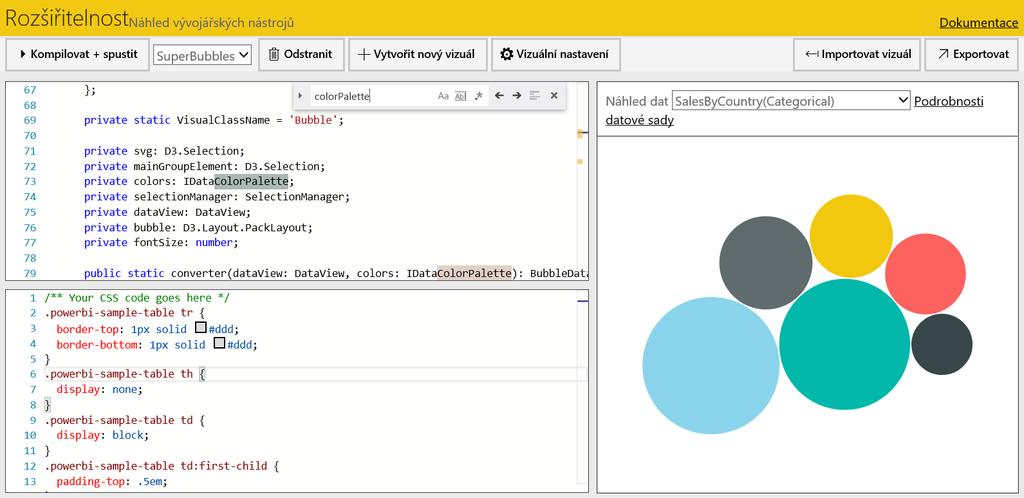
Task: Click 'fontSize: number' on line 77
Action: 185,242
